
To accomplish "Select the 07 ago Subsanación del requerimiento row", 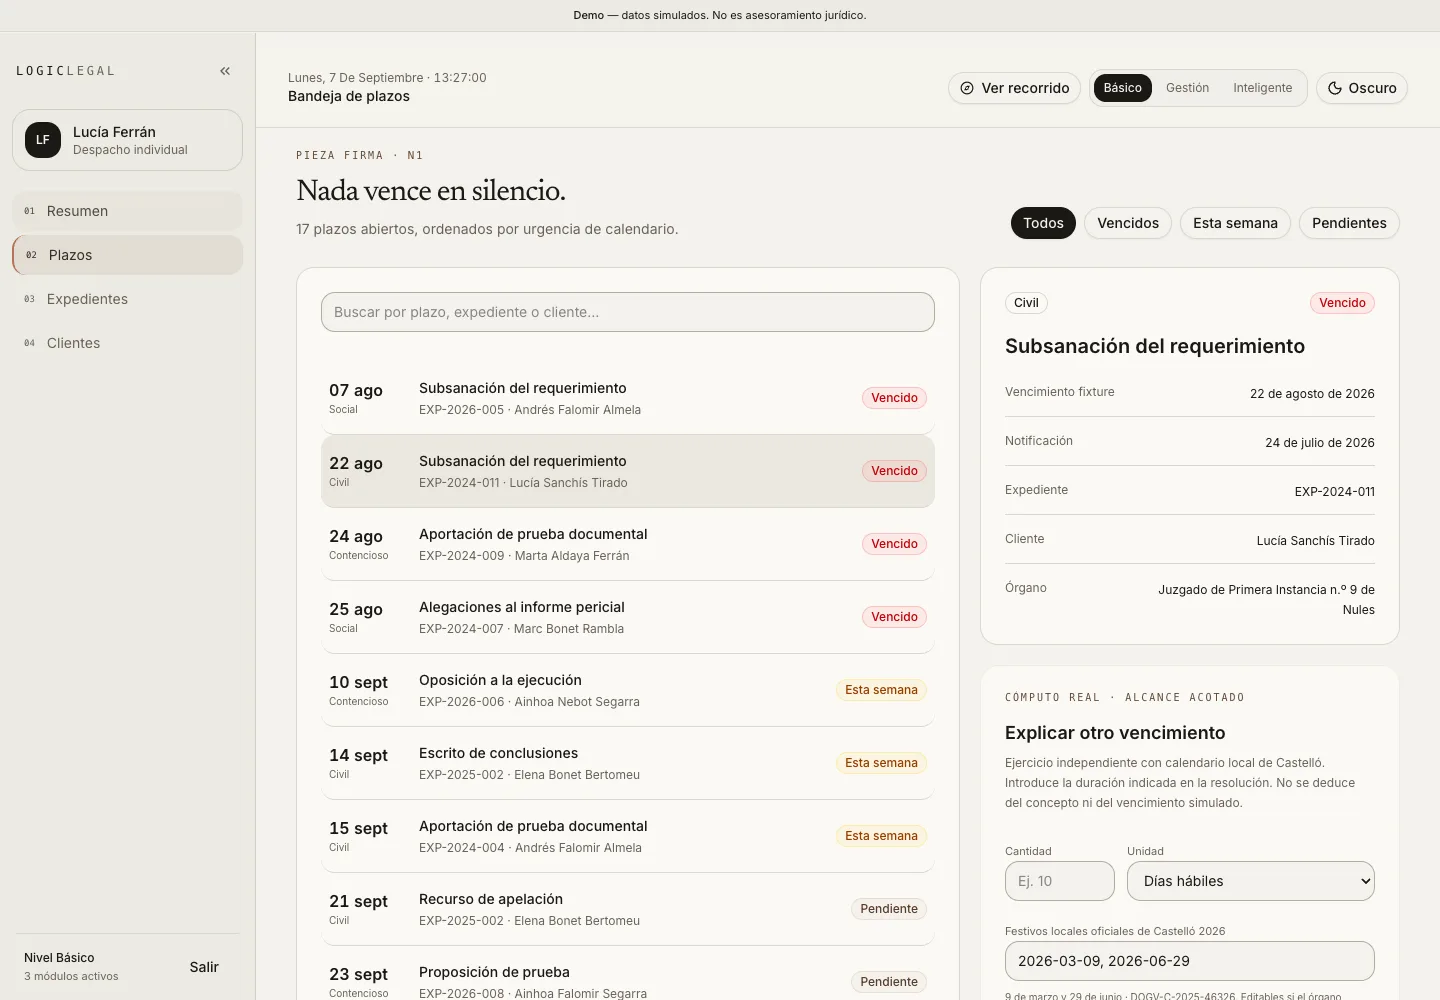I will tap(628, 398).
